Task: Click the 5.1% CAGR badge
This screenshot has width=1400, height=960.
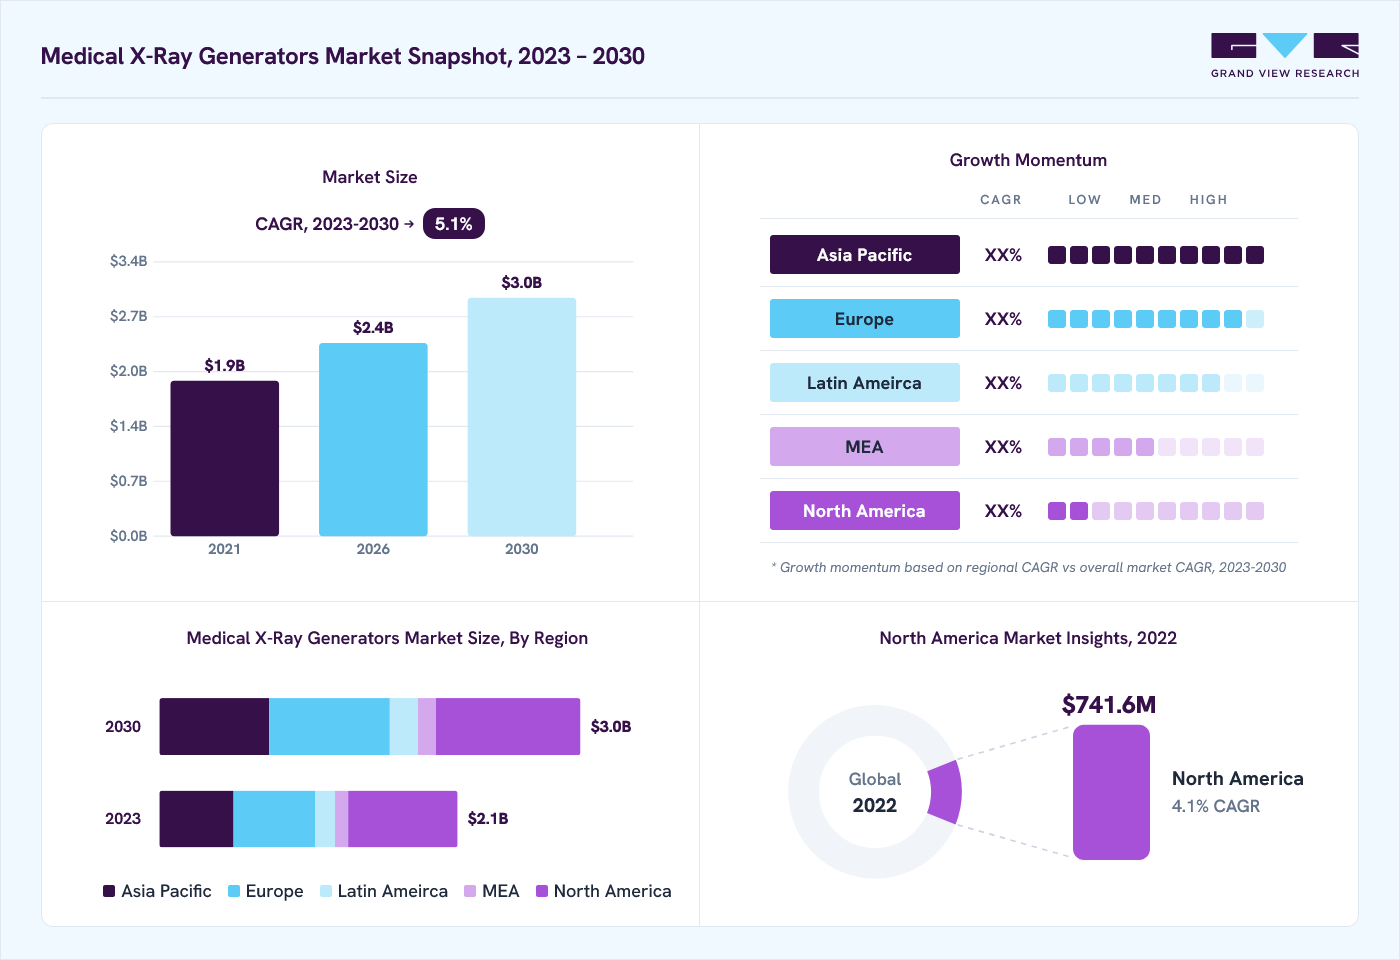Action: 454,224
